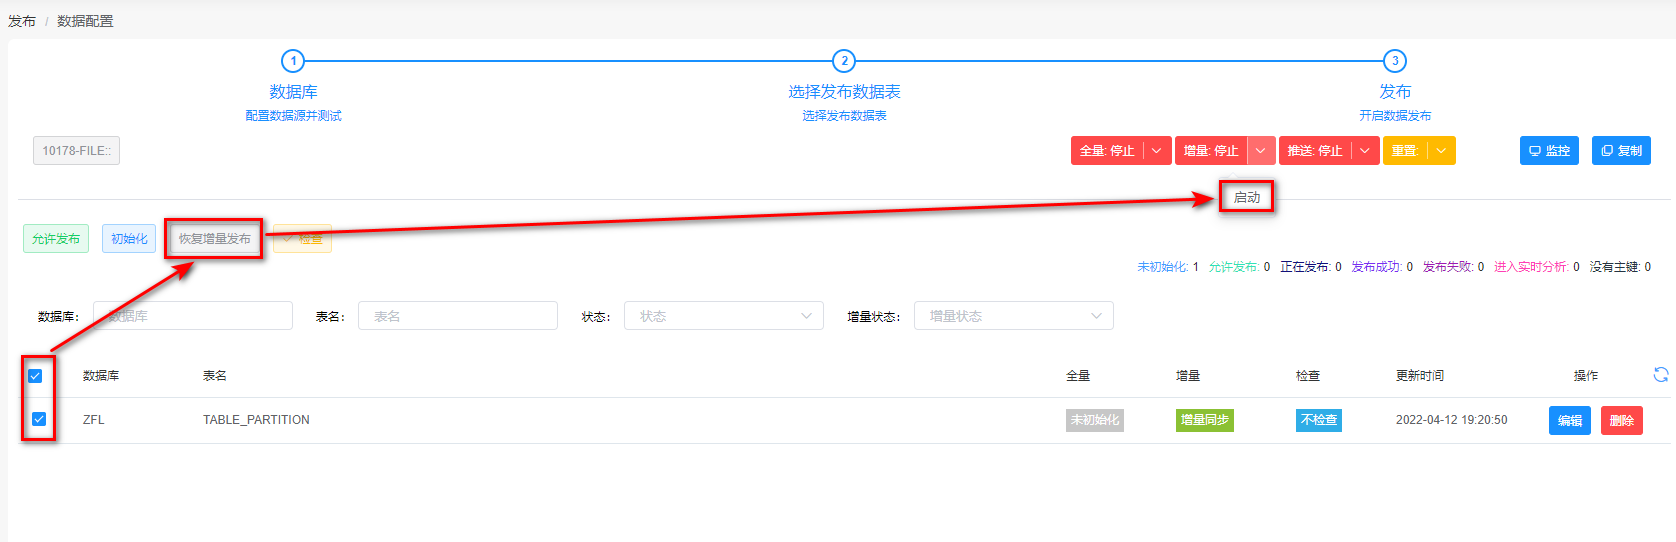This screenshot has width=1676, height=542.
Task: Expand the 推送: 停止 dropdown arrow
Action: pos(1365,151)
